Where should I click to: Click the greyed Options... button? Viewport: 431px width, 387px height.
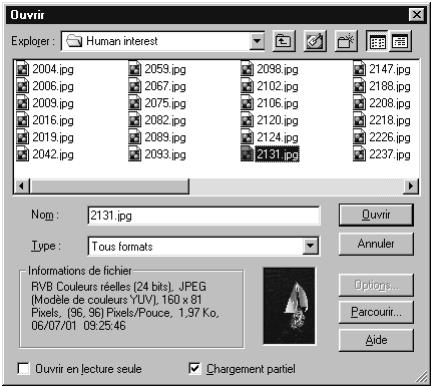click(x=376, y=285)
